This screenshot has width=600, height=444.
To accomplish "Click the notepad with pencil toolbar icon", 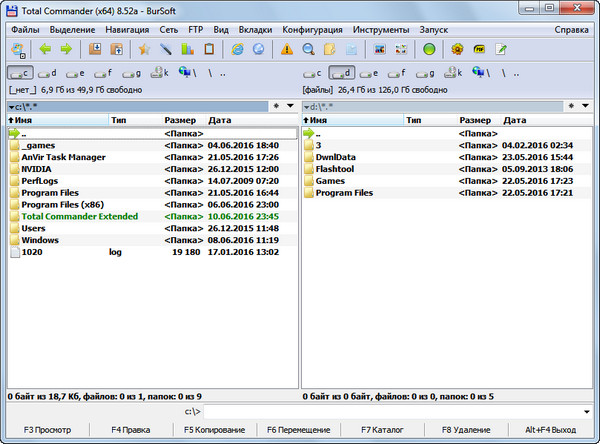I will click(501, 49).
